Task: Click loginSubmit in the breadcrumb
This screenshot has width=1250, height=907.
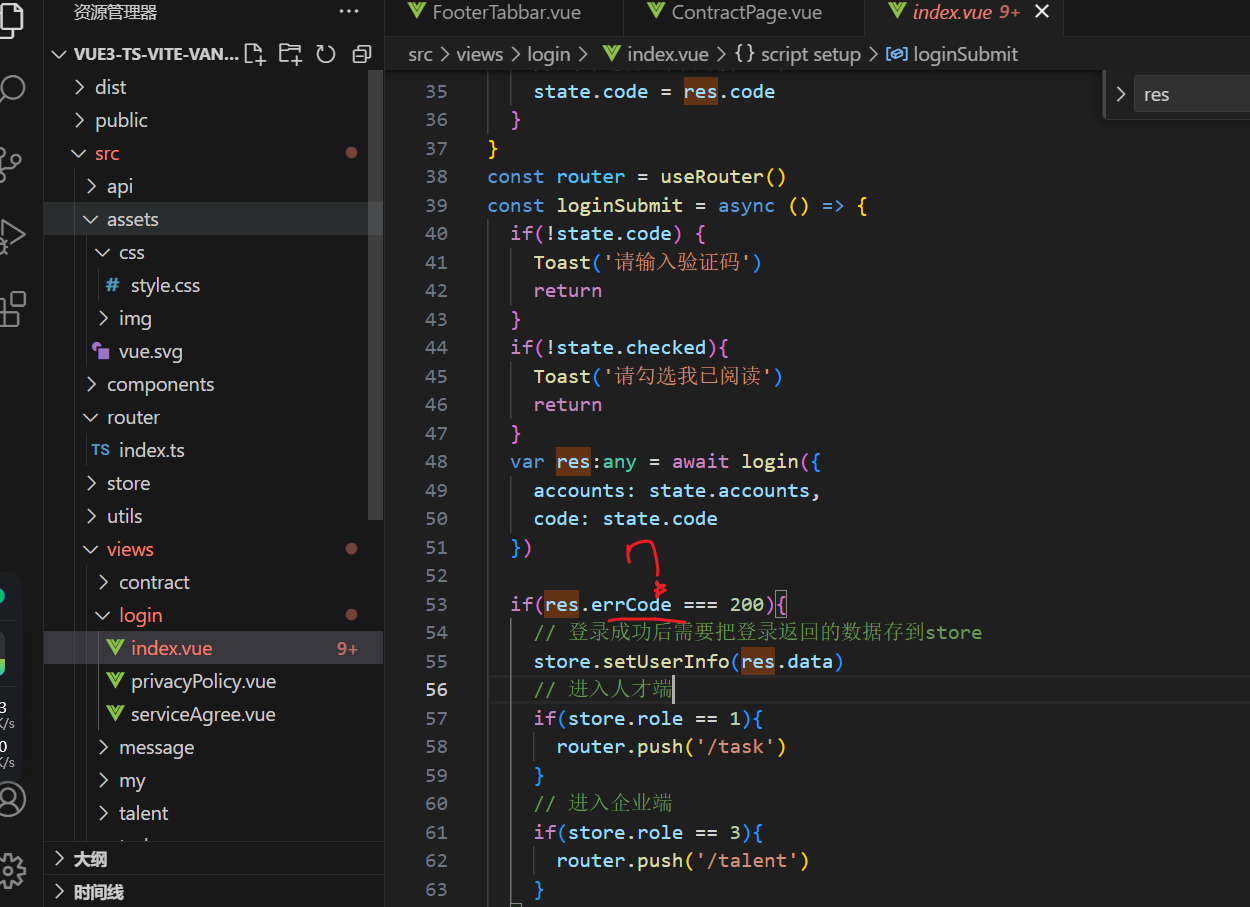Action: [x=965, y=55]
